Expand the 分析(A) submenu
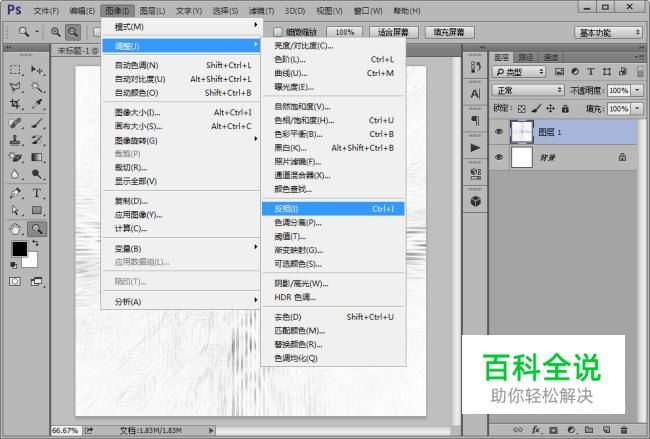650x439 pixels. click(x=181, y=301)
